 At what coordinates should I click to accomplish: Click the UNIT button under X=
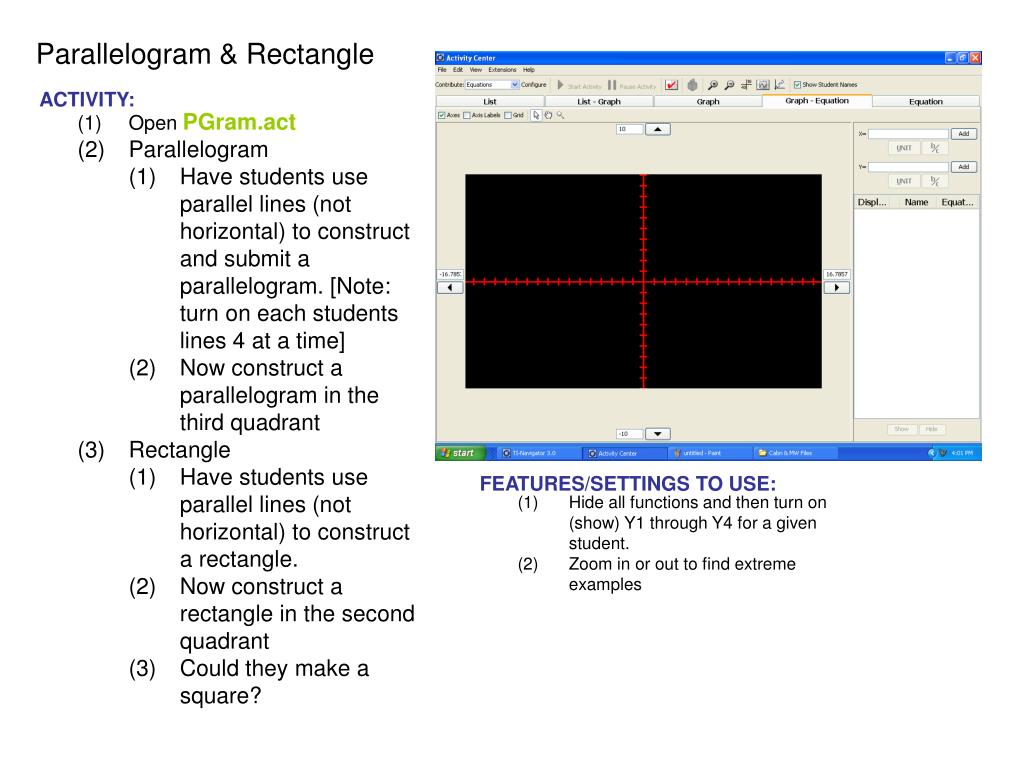pos(904,148)
